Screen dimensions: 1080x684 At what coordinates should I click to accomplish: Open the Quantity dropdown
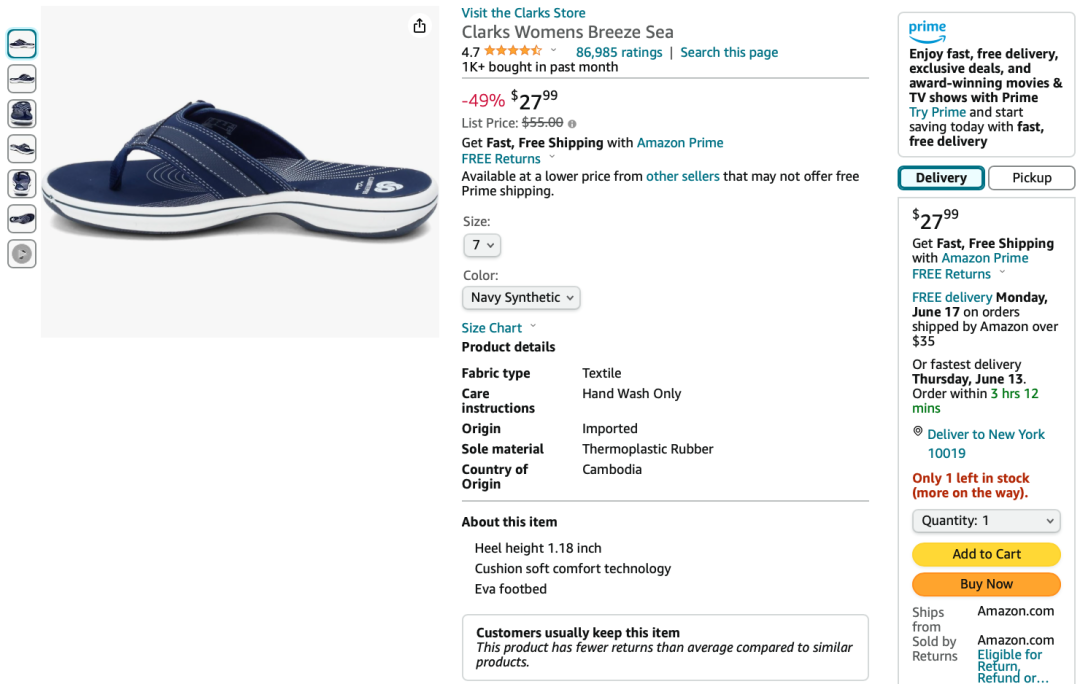click(986, 521)
